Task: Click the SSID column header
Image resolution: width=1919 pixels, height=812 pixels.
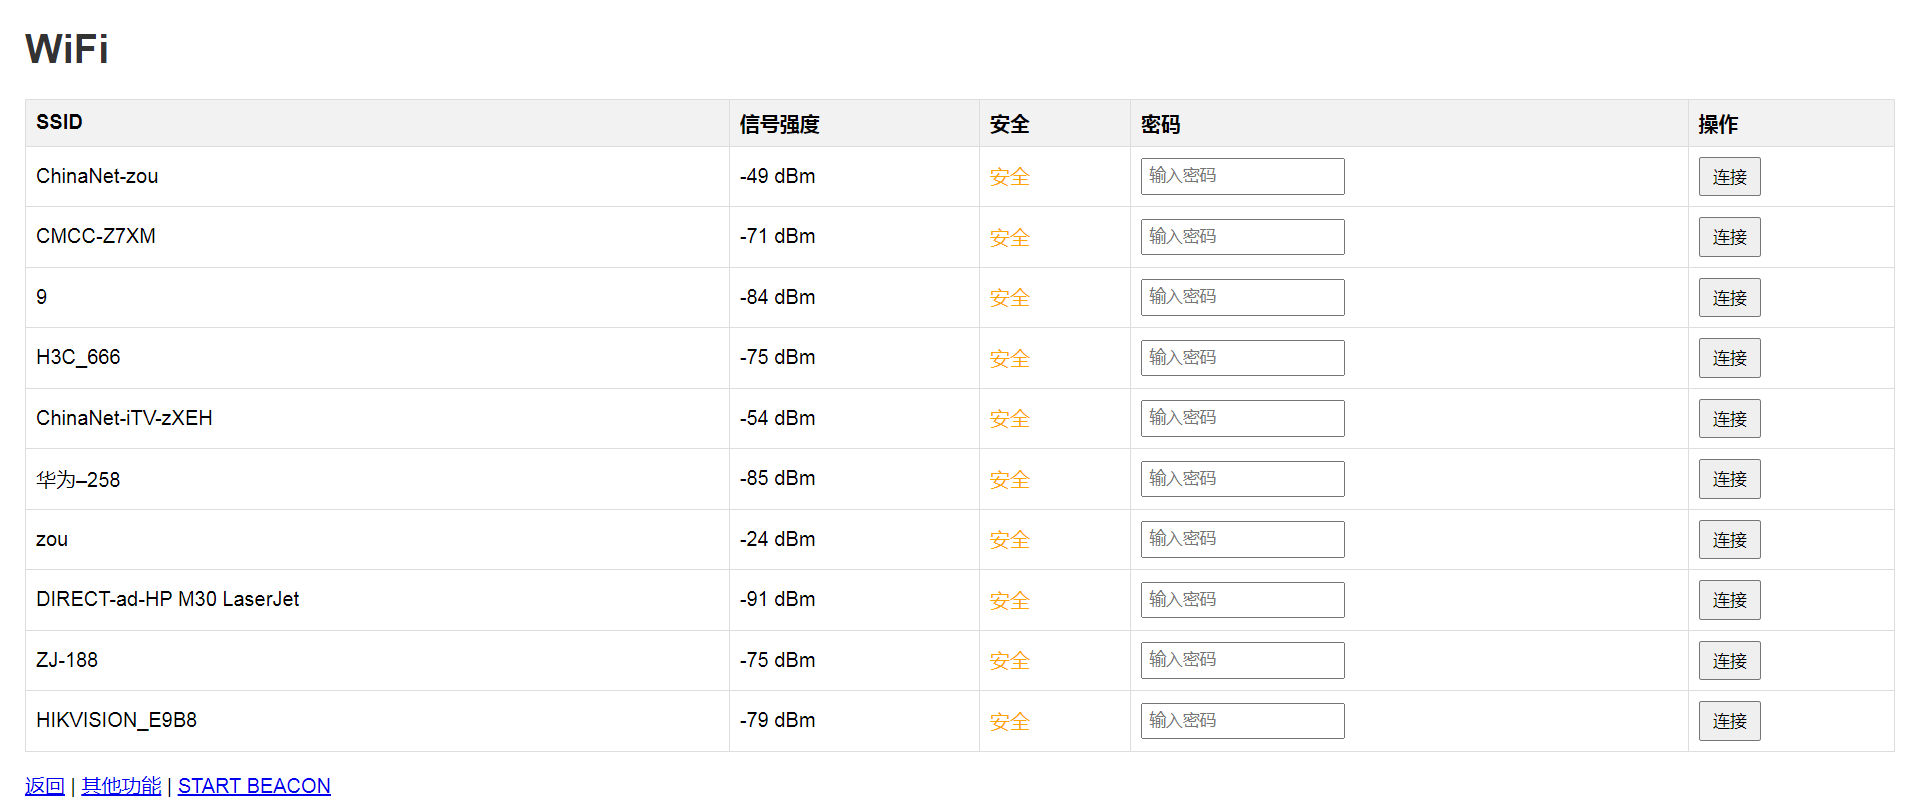Action: click(x=59, y=122)
